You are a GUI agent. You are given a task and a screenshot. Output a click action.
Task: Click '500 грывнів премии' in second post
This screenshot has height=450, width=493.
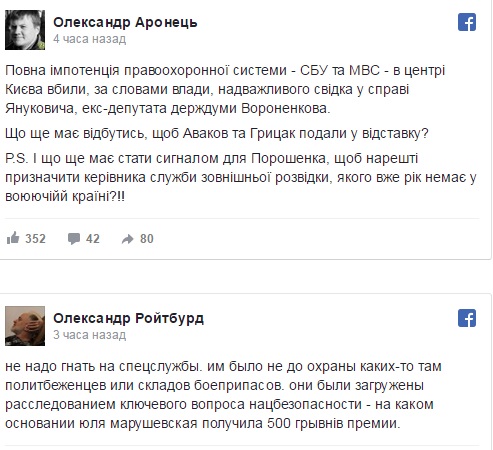(333, 423)
